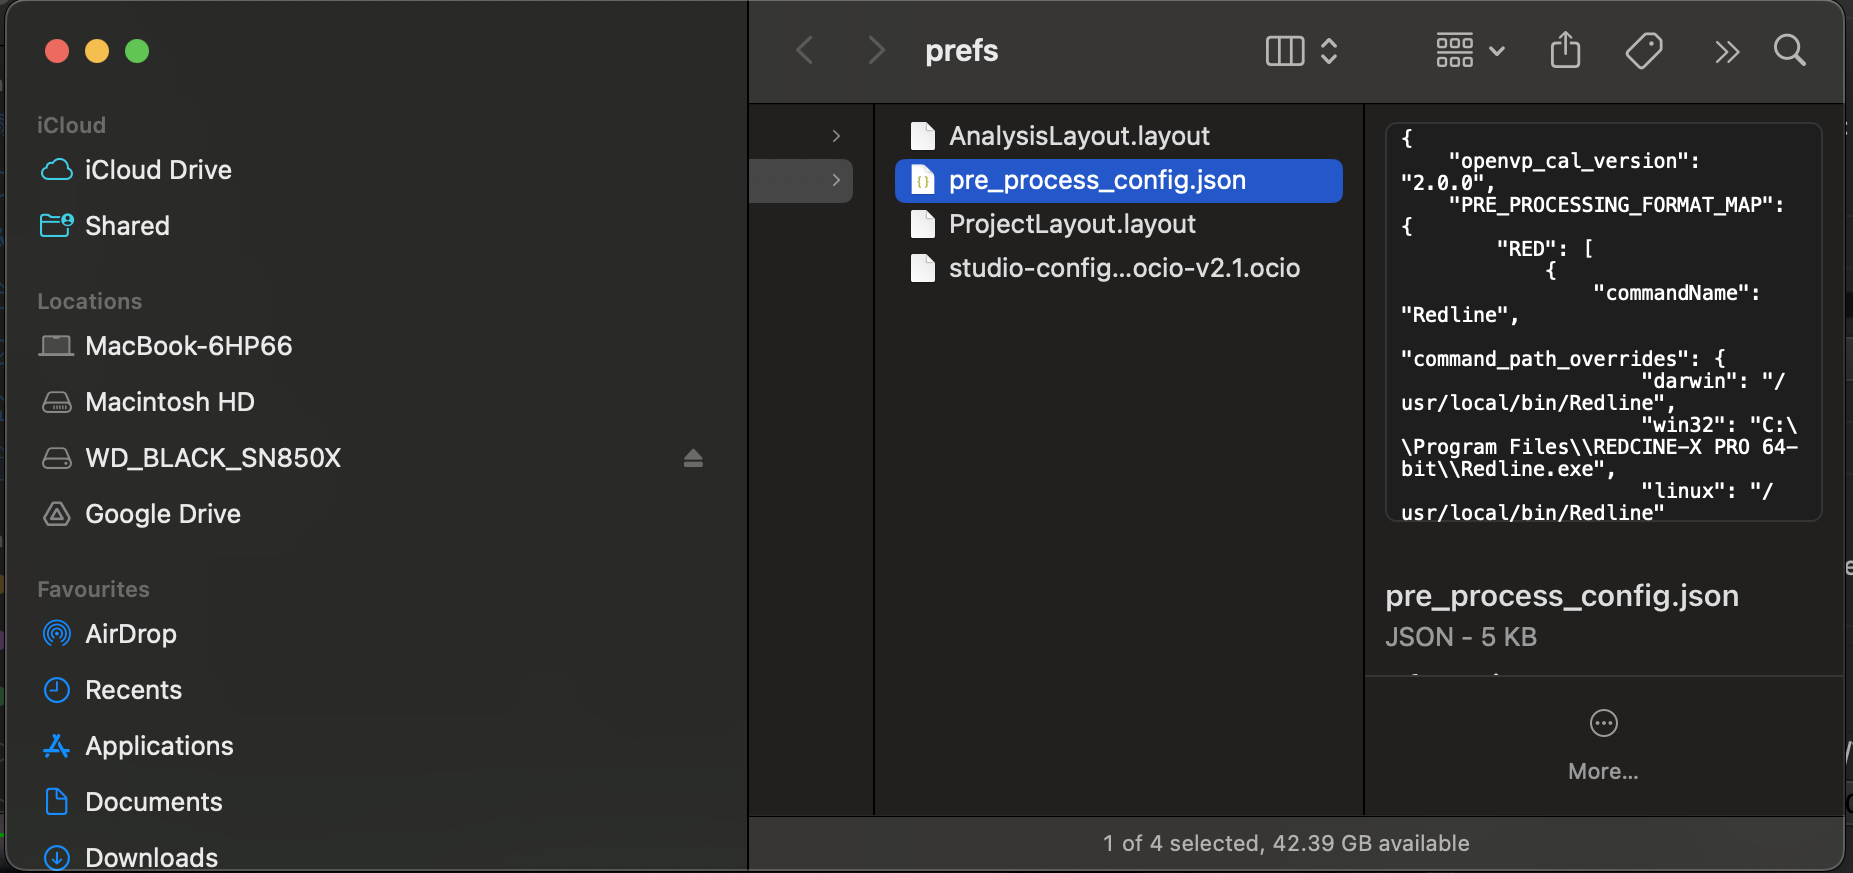Open Finder search with magnifier icon

1790,50
